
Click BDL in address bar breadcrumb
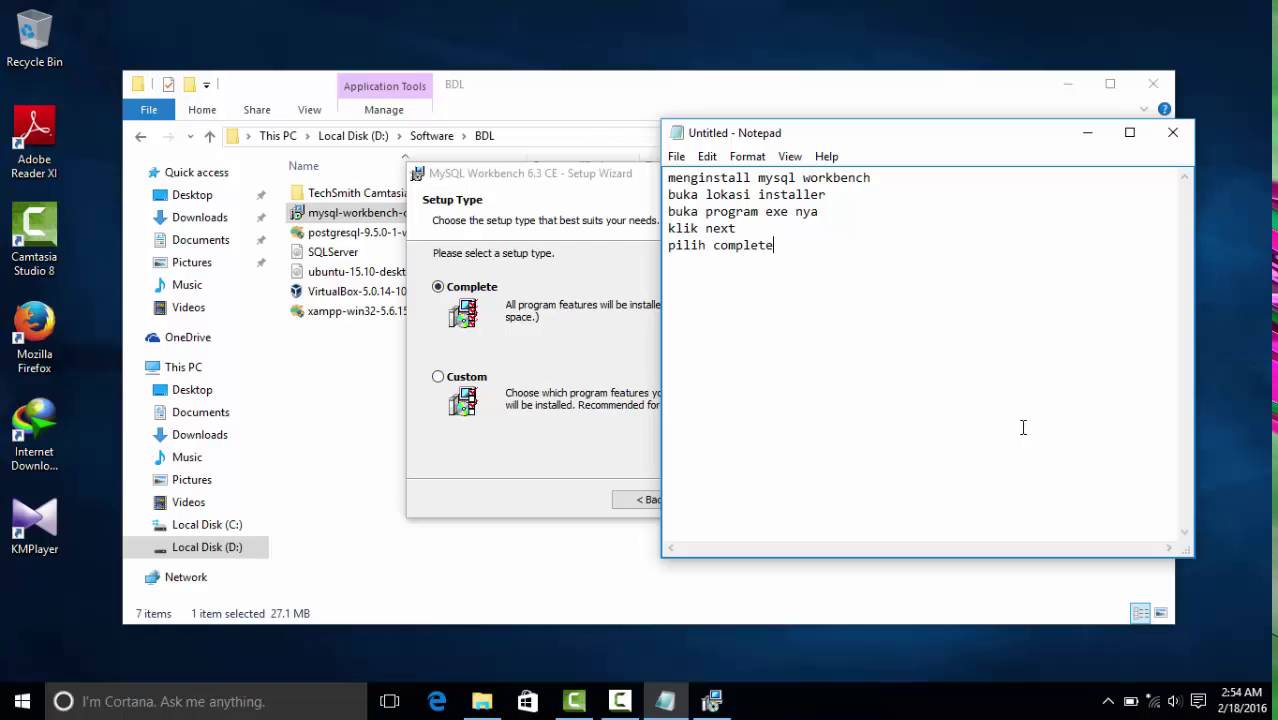click(x=484, y=136)
